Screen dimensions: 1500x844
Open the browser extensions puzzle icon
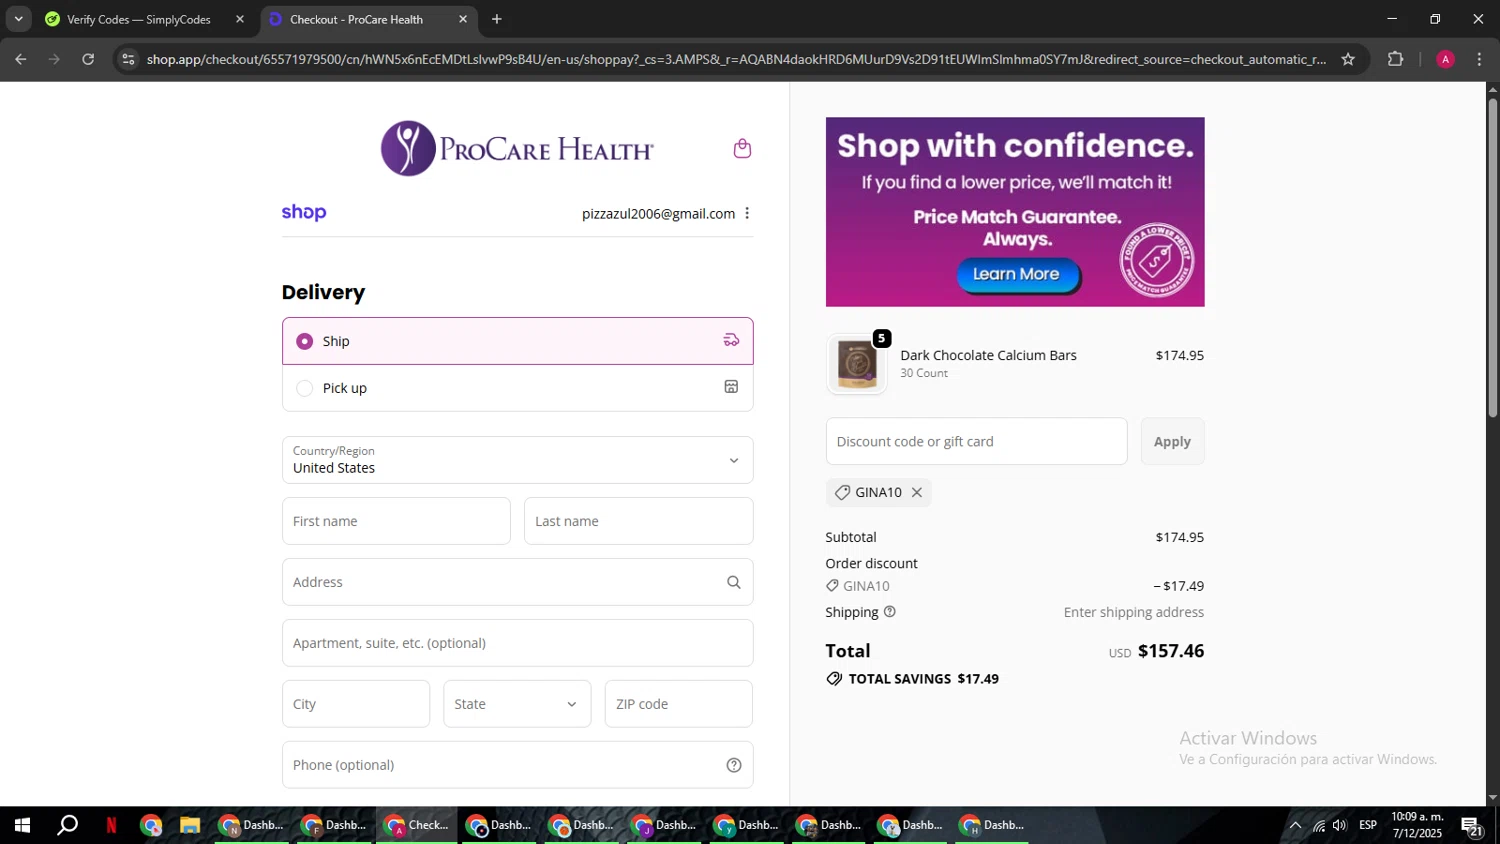click(x=1396, y=59)
